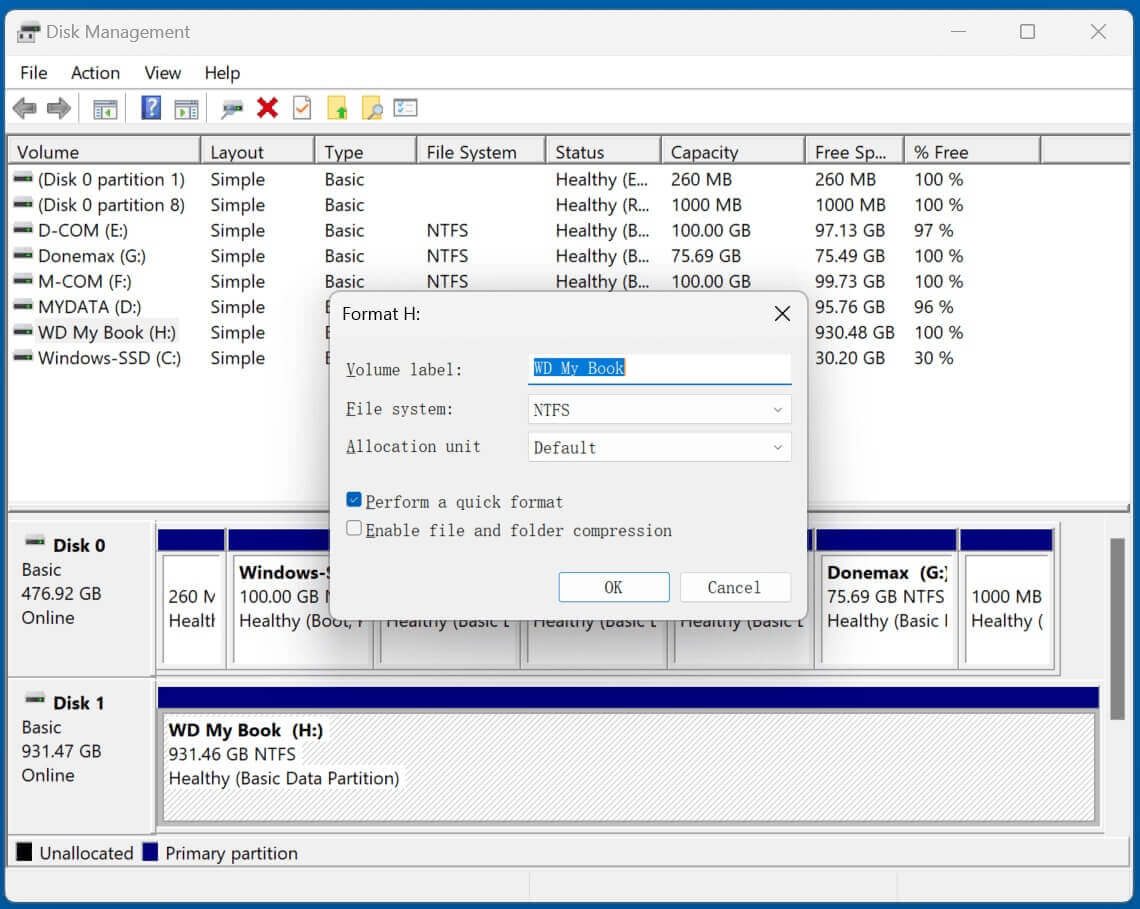Confirm the format with OK
Viewport: 1140px width, 909px height.
(x=613, y=587)
